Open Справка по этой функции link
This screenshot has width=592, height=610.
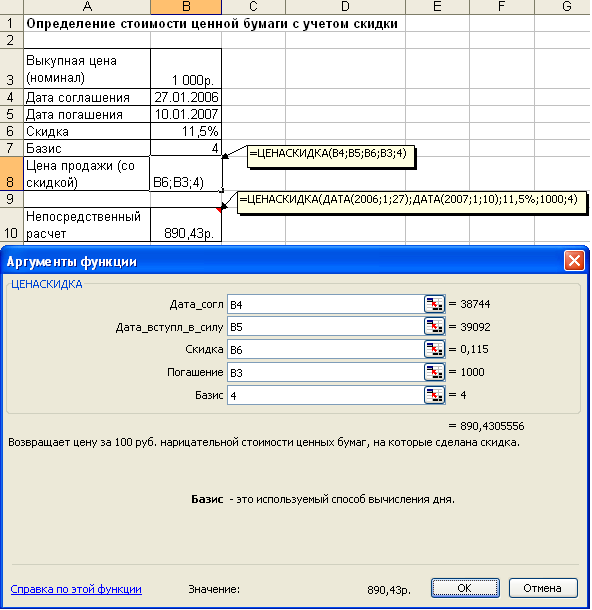coord(76,589)
